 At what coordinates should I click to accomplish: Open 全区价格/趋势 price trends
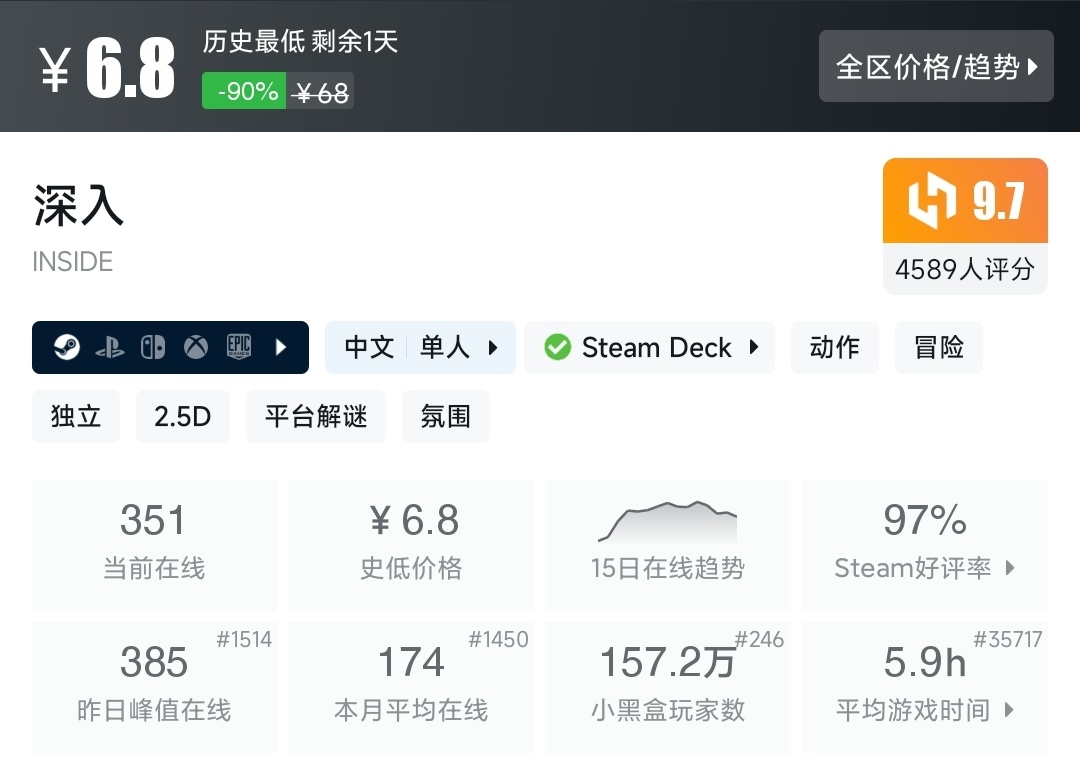[x=936, y=67]
